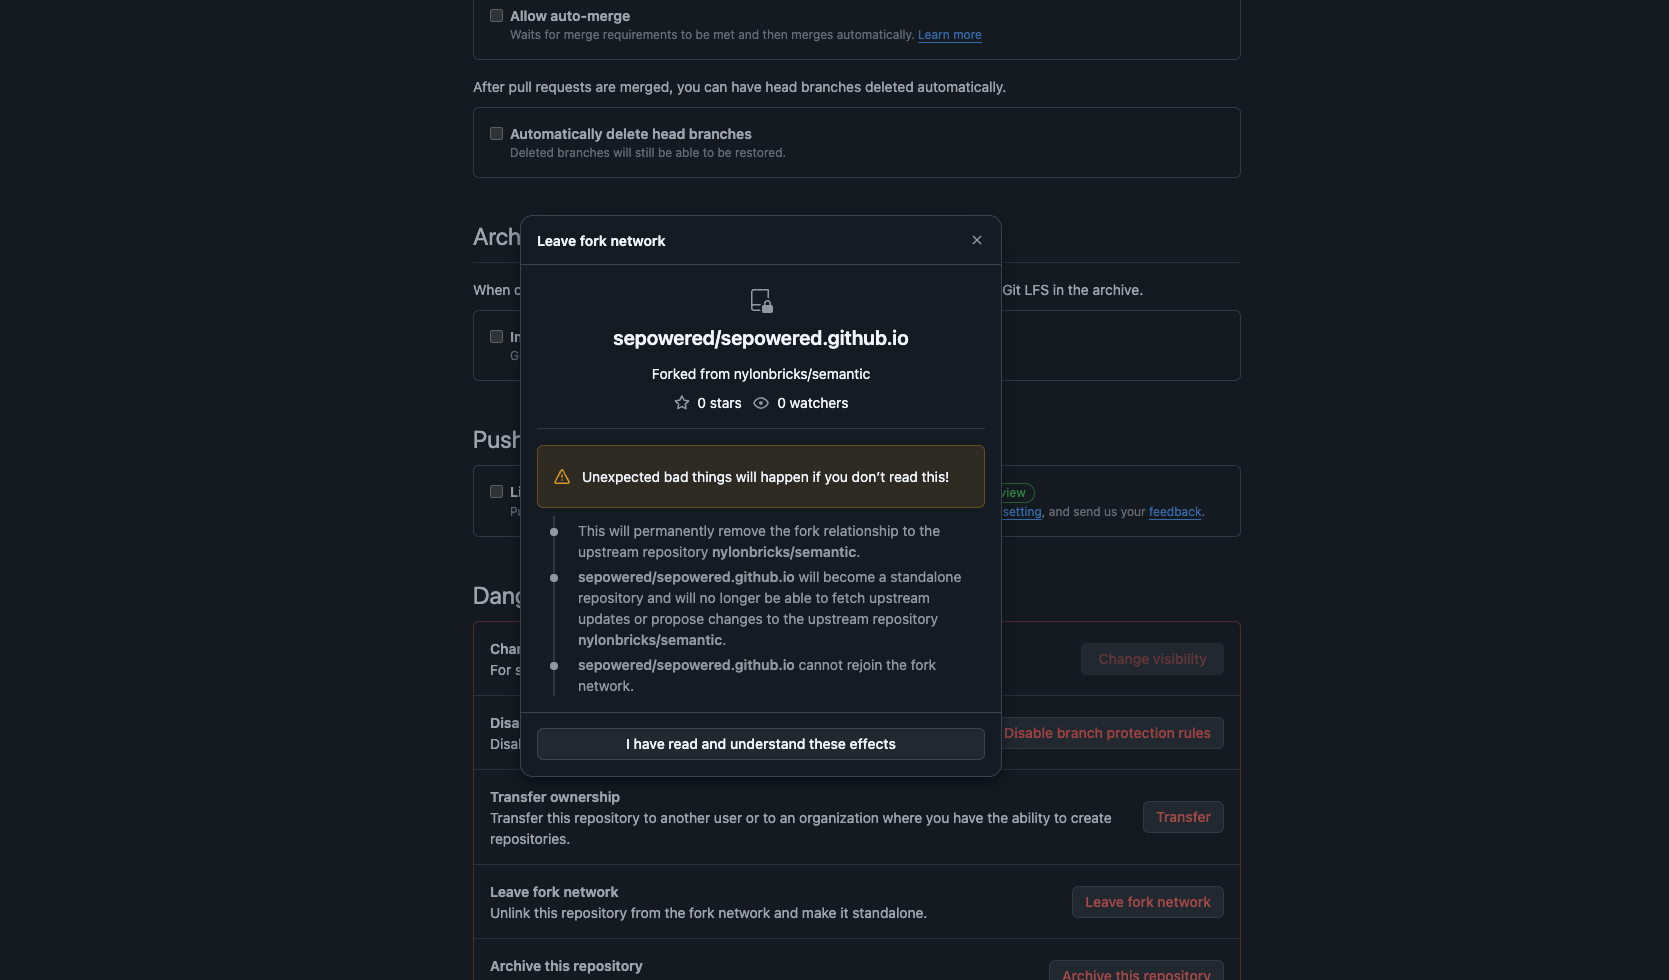Viewport: 1669px width, 980px height.
Task: Click Disable branch protection rules
Action: click(x=1108, y=732)
